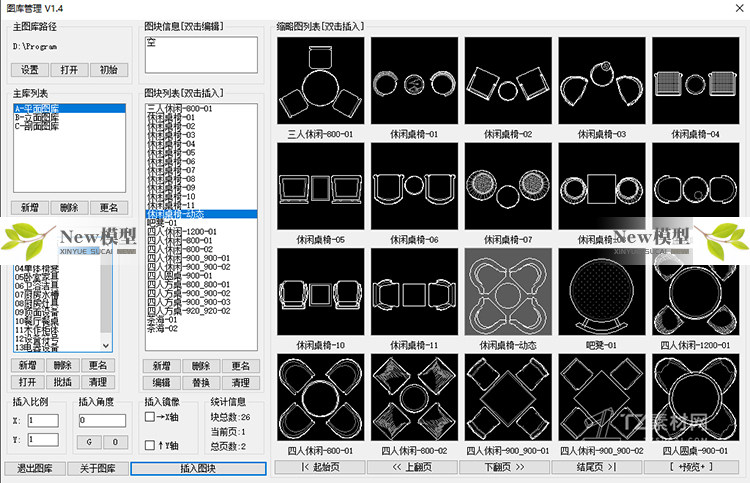Viewport: 750px width, 483px height.
Task: Select the 休闲桌椅-10 thumbnail preview
Action: click(320, 292)
